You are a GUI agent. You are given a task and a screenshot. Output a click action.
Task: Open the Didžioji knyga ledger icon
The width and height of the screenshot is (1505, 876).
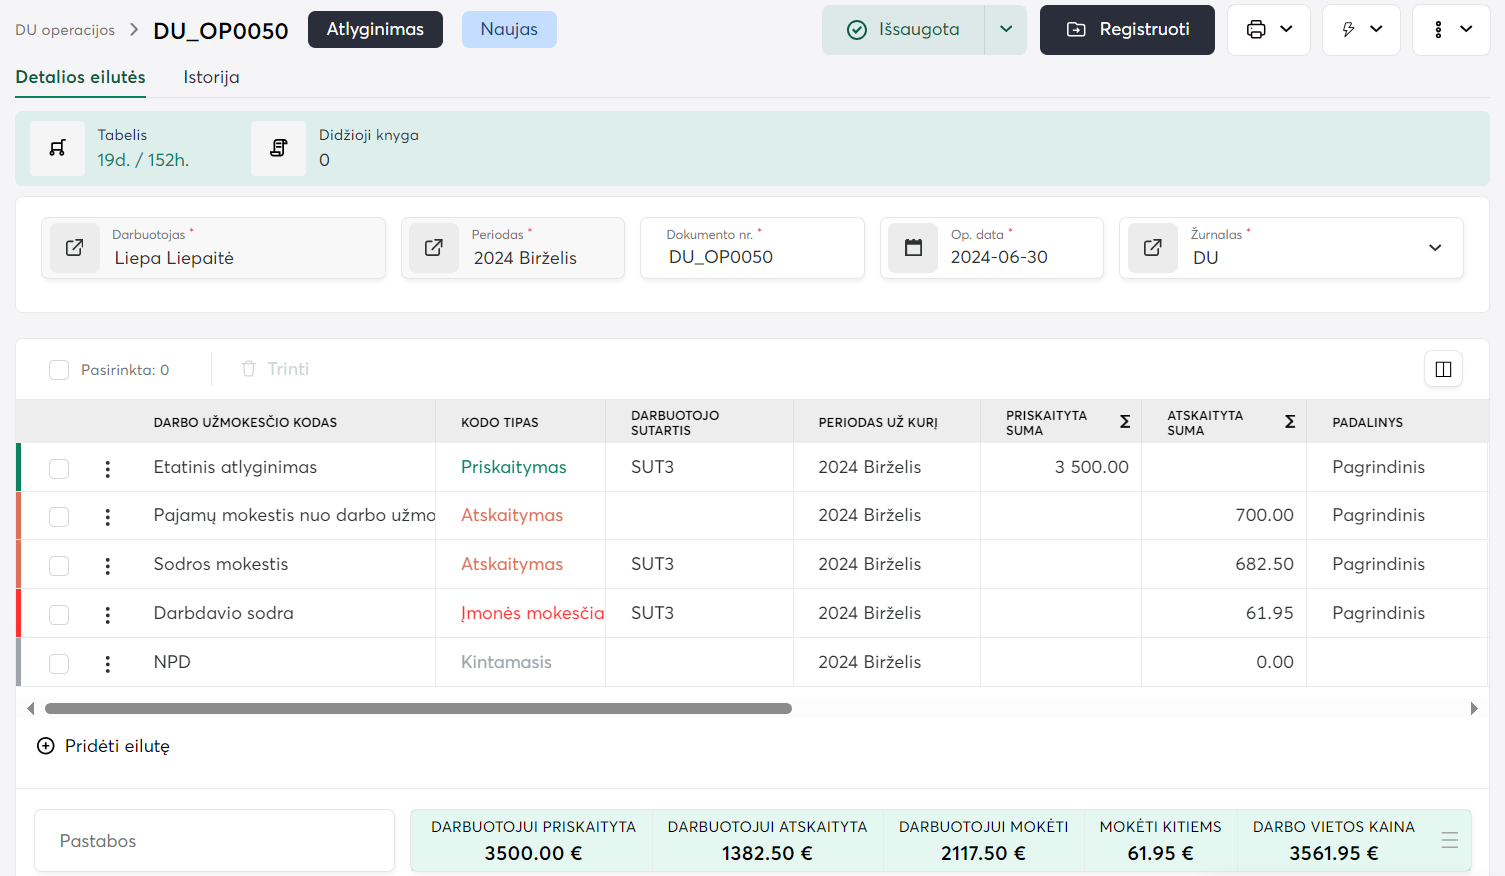pos(278,148)
